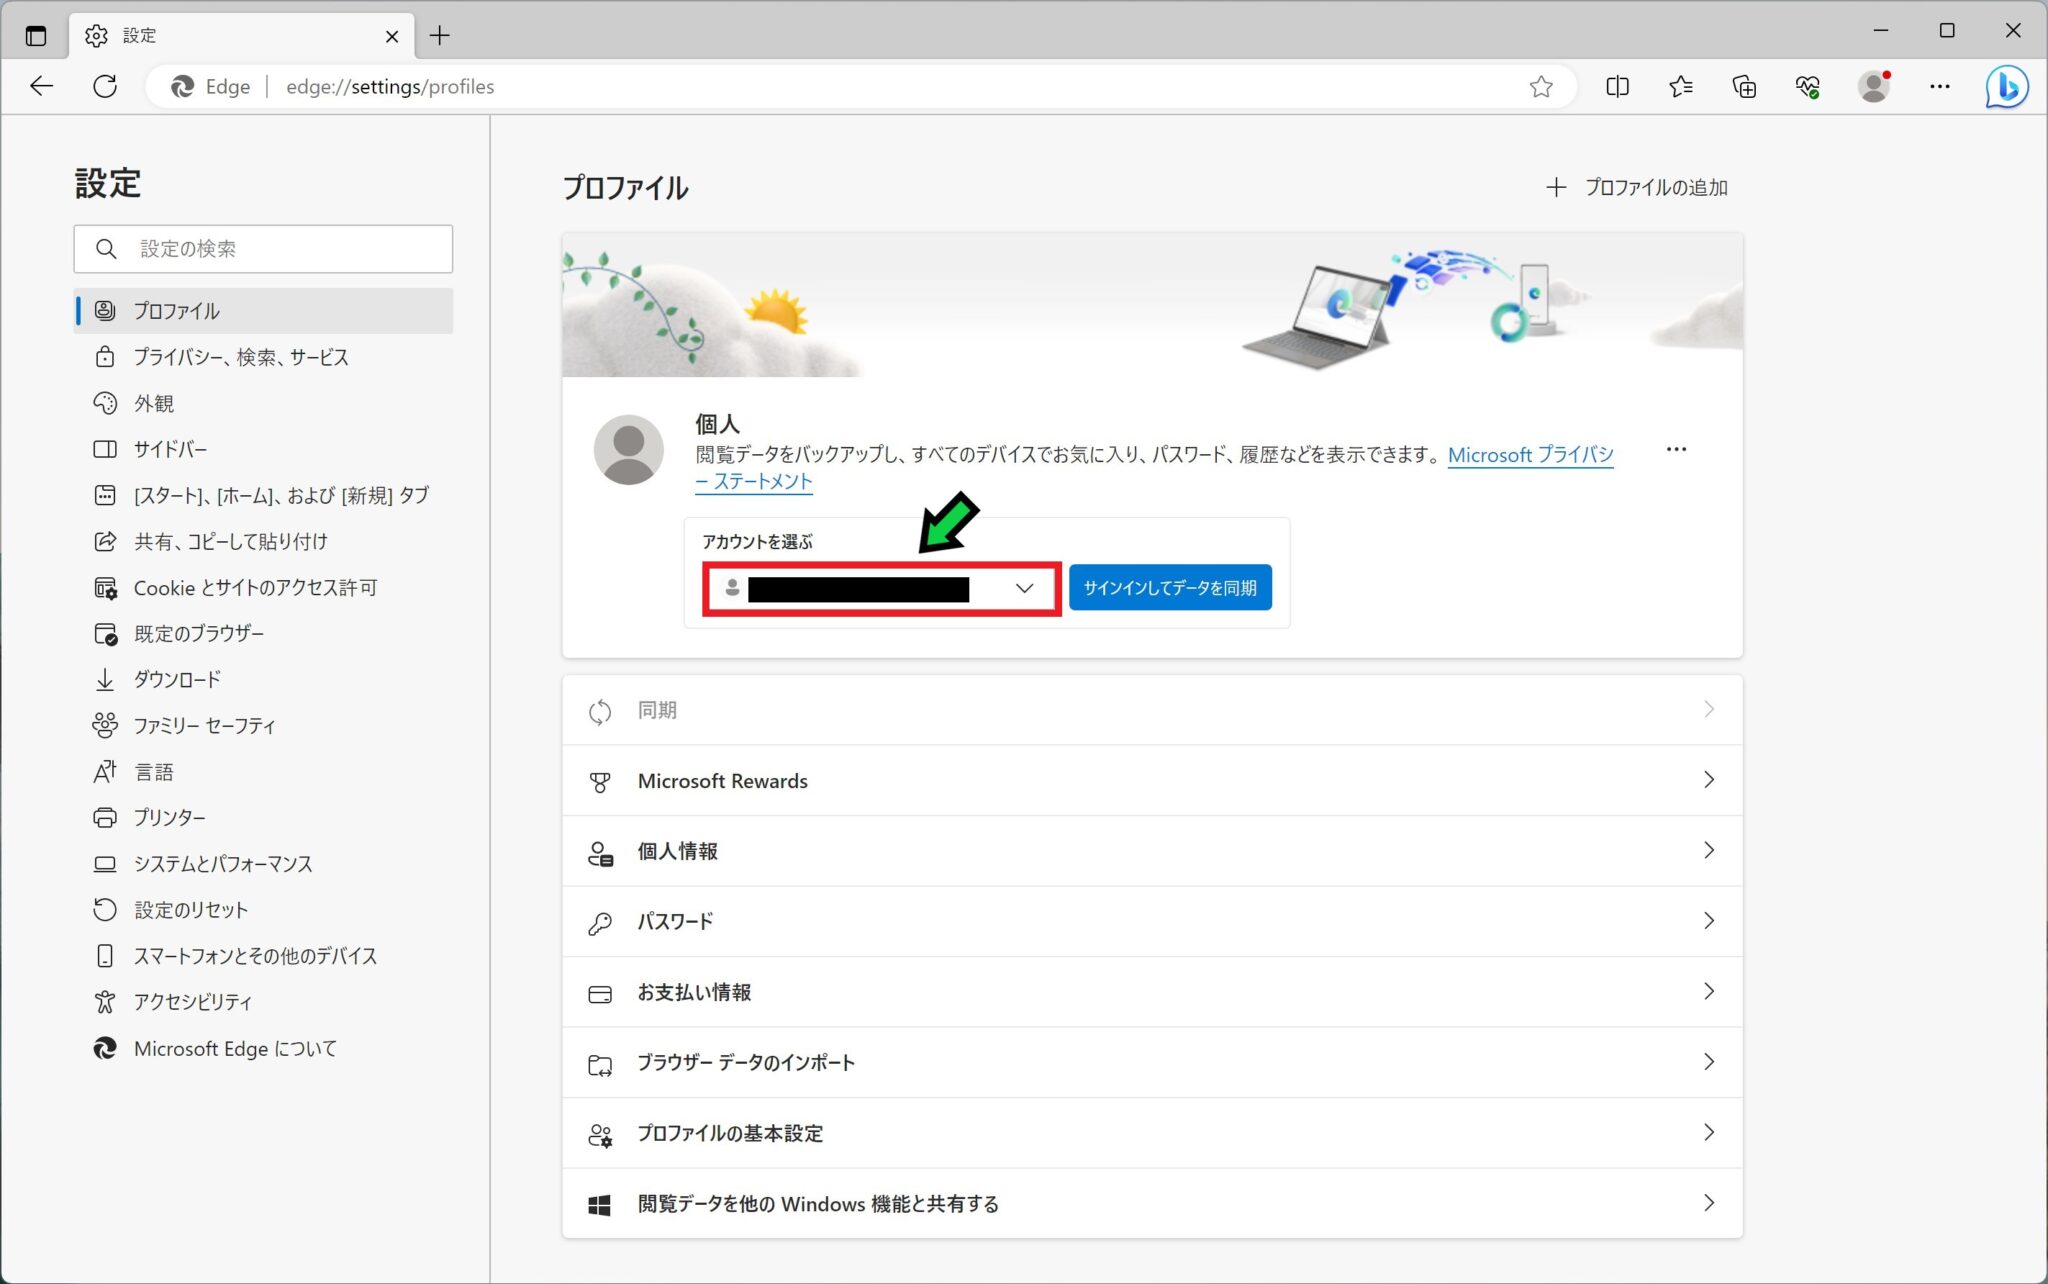Click the page refresh icon
Screen dimensions: 2048x1284
coord(104,86)
